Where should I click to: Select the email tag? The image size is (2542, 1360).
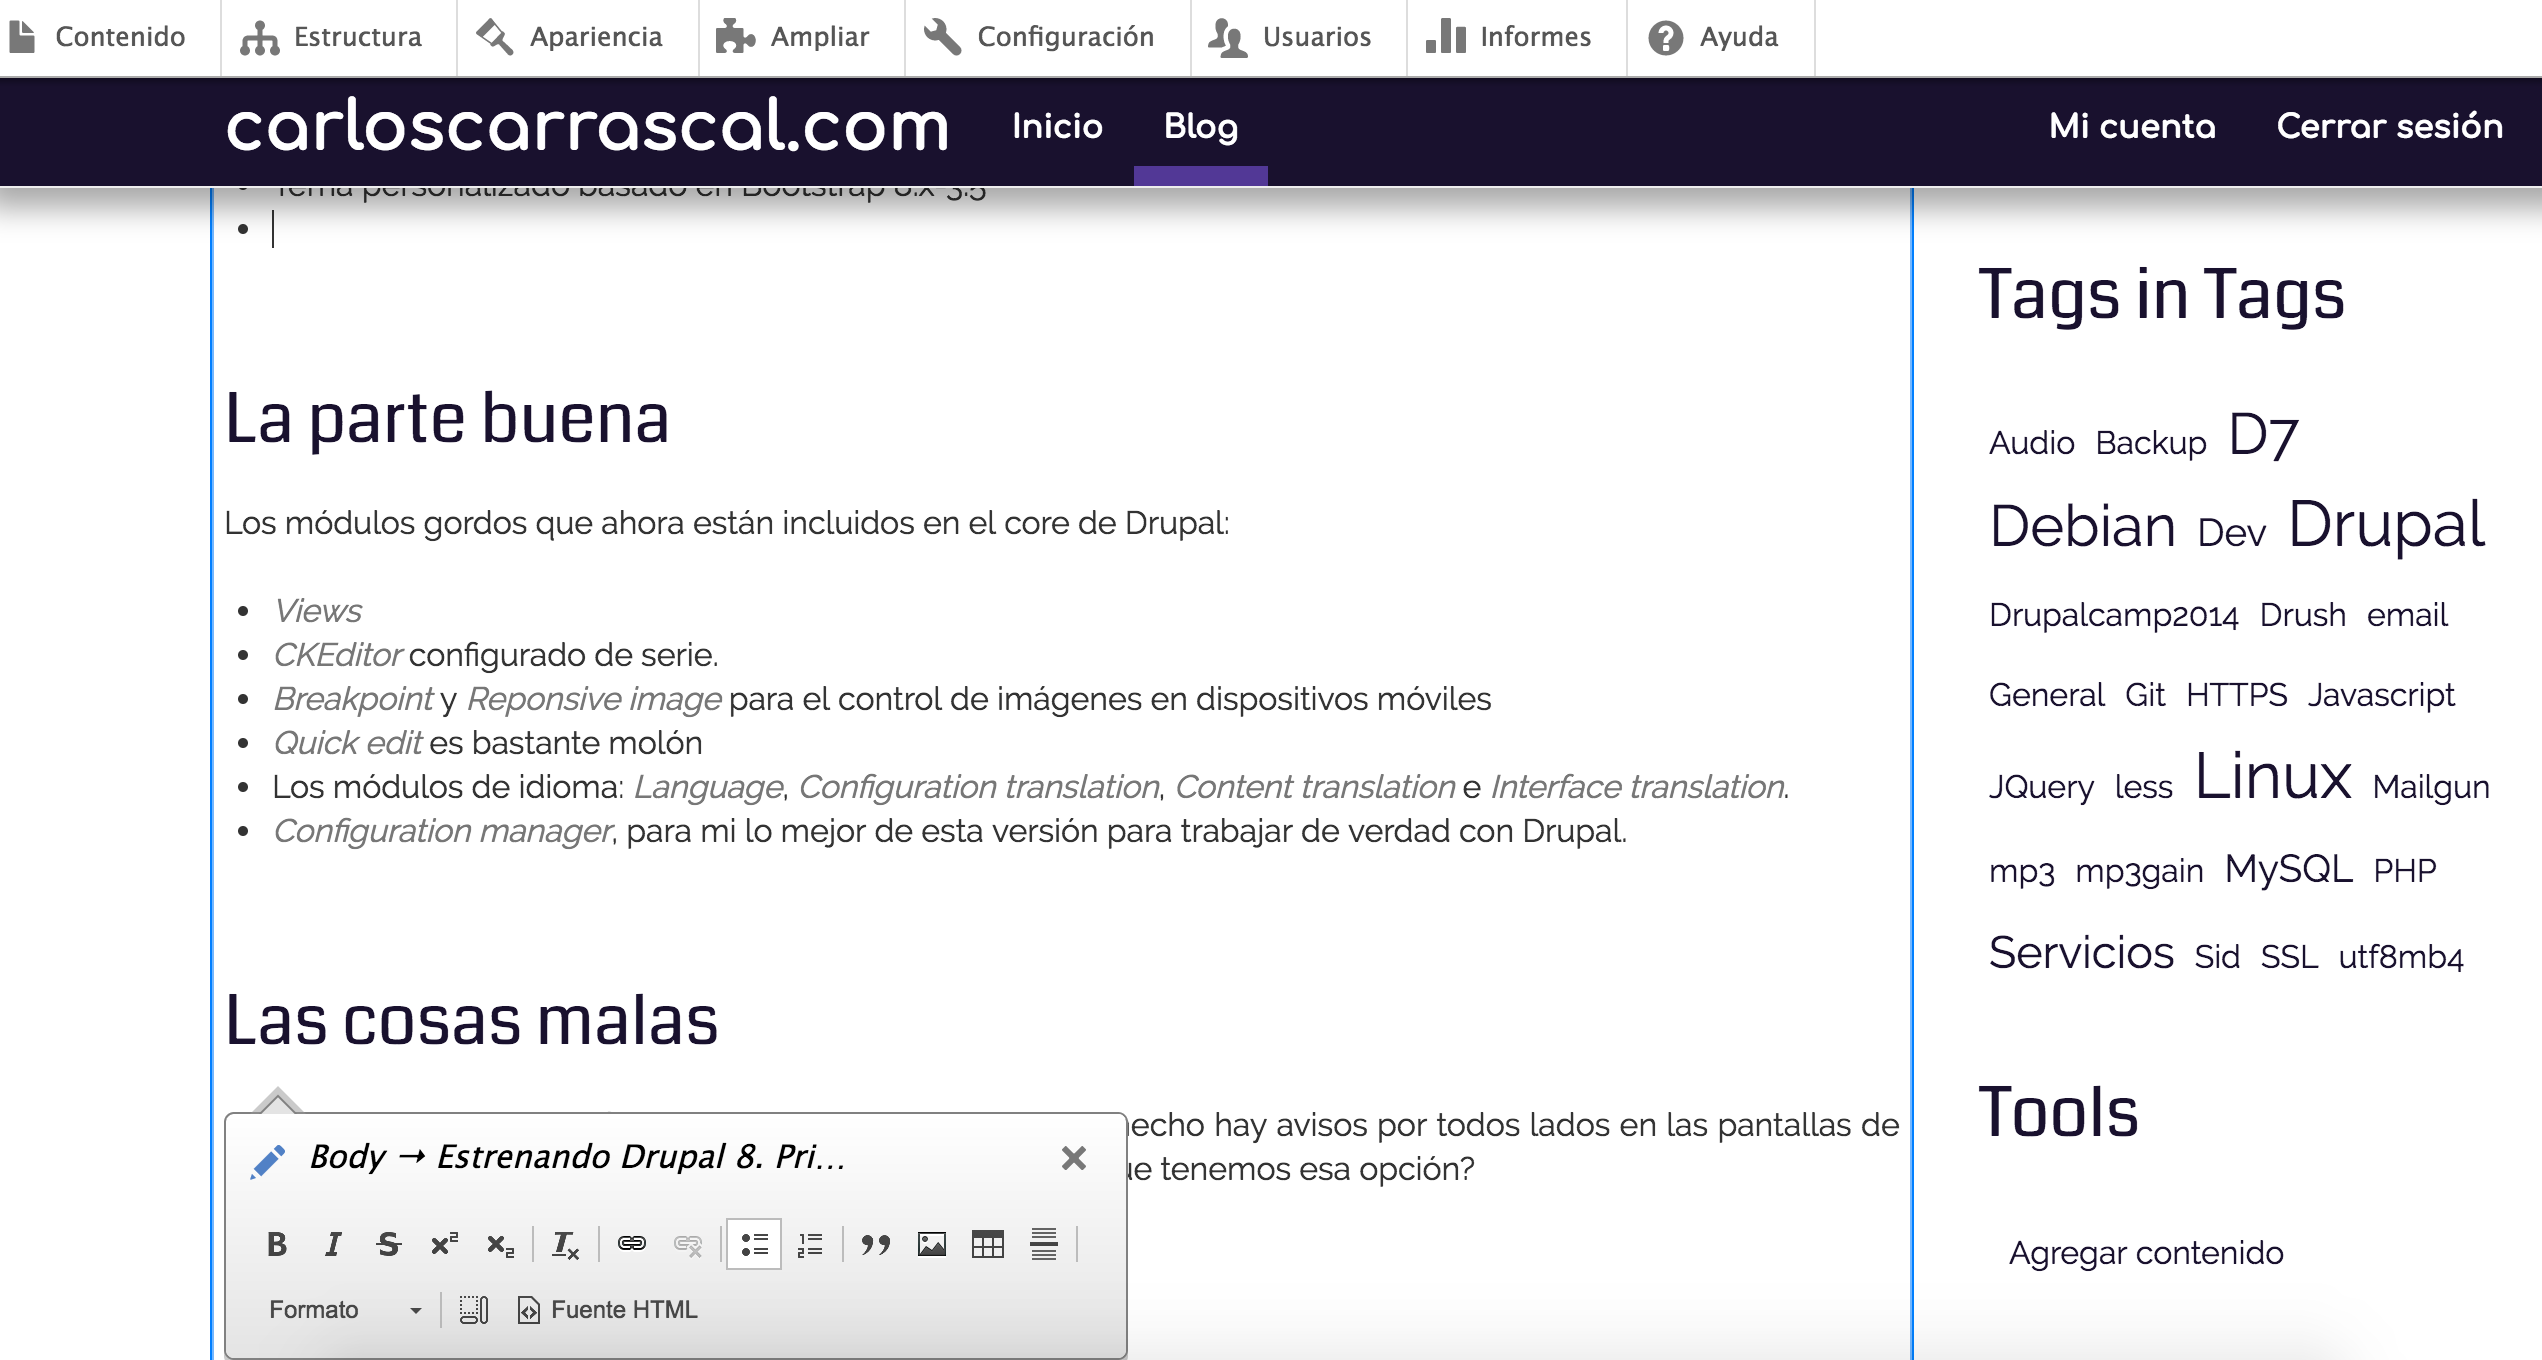click(2407, 615)
